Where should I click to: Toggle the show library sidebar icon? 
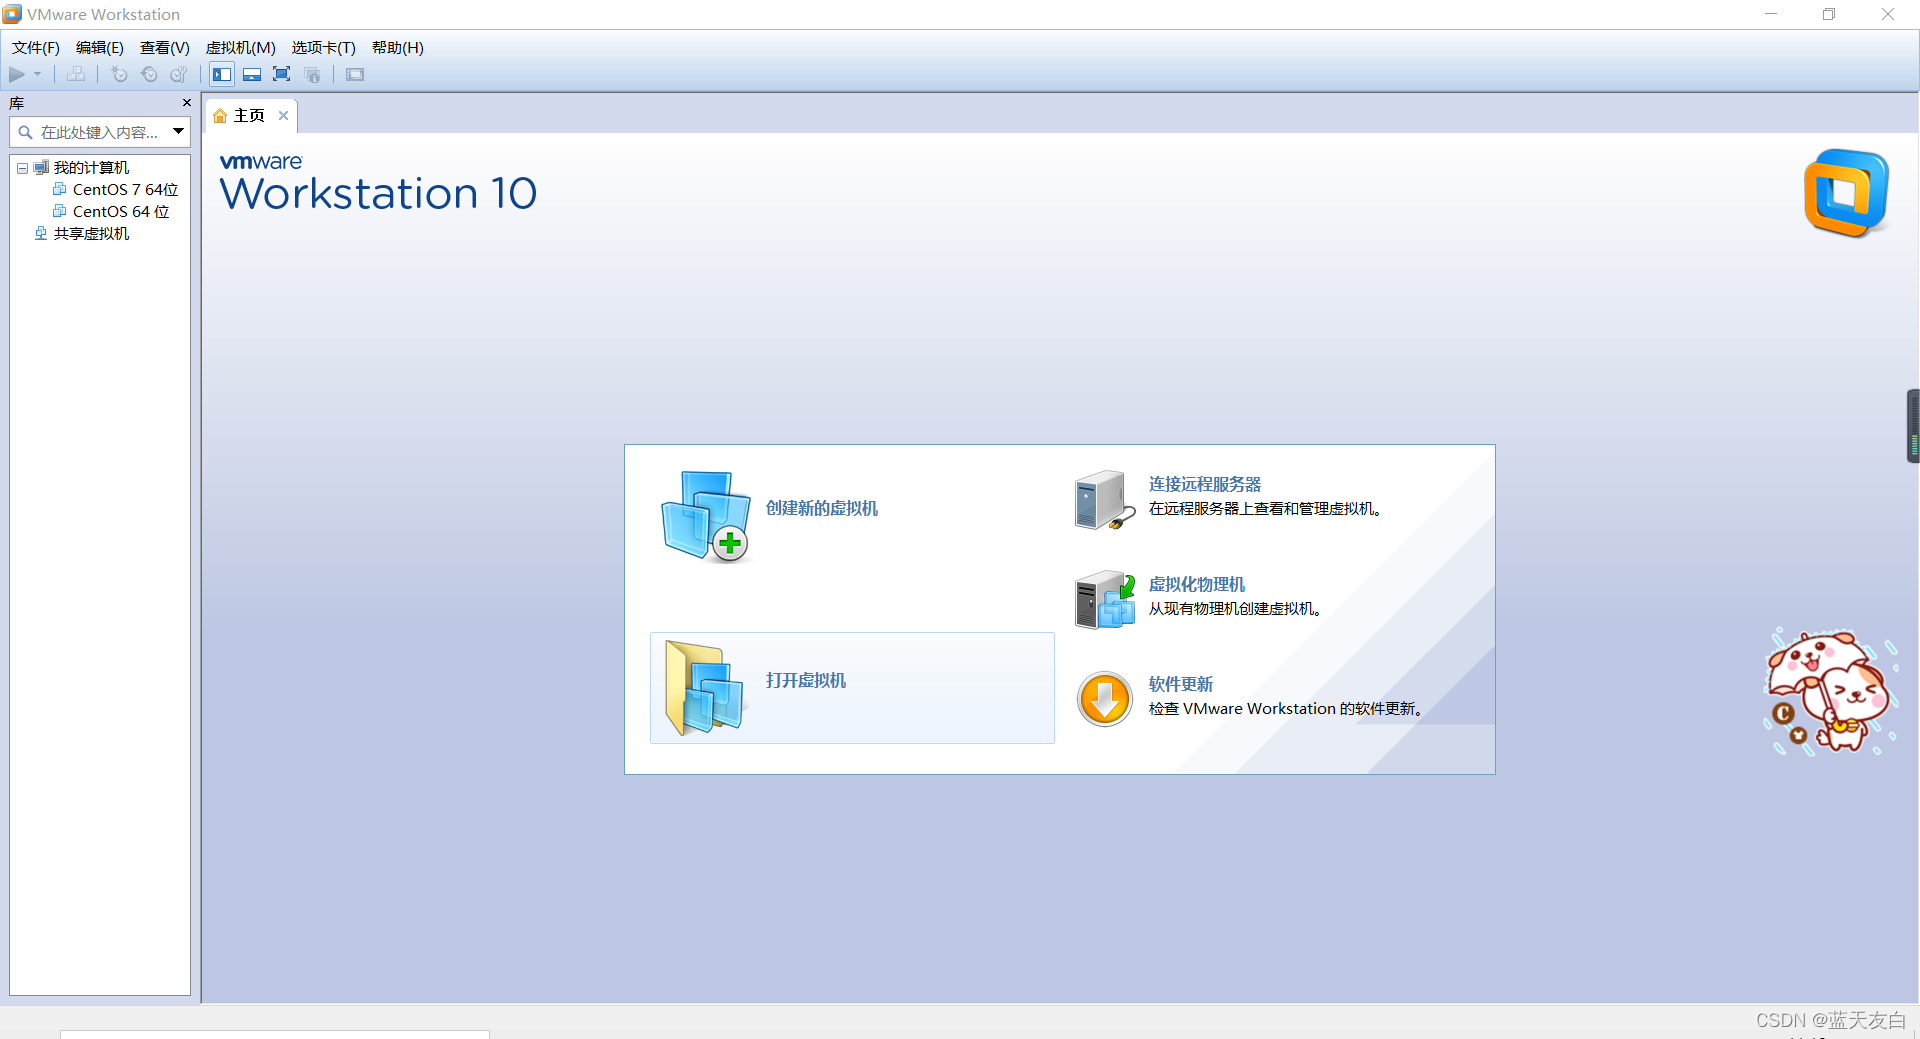pyautogui.click(x=222, y=75)
